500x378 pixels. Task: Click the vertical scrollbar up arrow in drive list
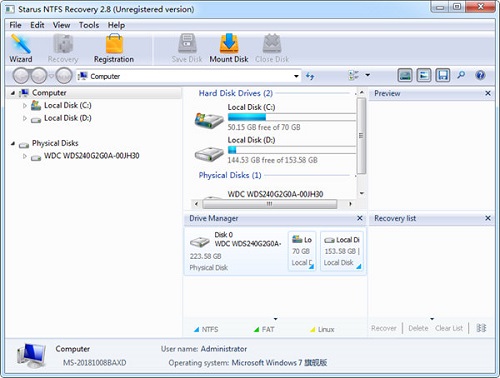[x=362, y=92]
